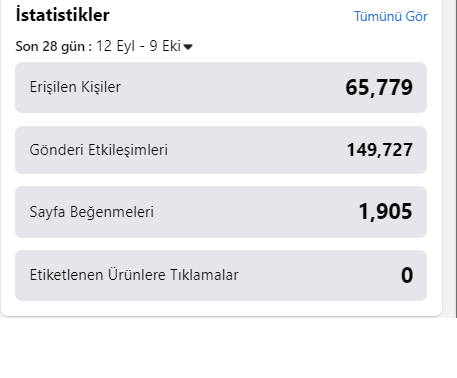Screen dimensions: 457x378
Task: Open the Gönderi Etkileşimleri statistic card
Action: coord(221,150)
